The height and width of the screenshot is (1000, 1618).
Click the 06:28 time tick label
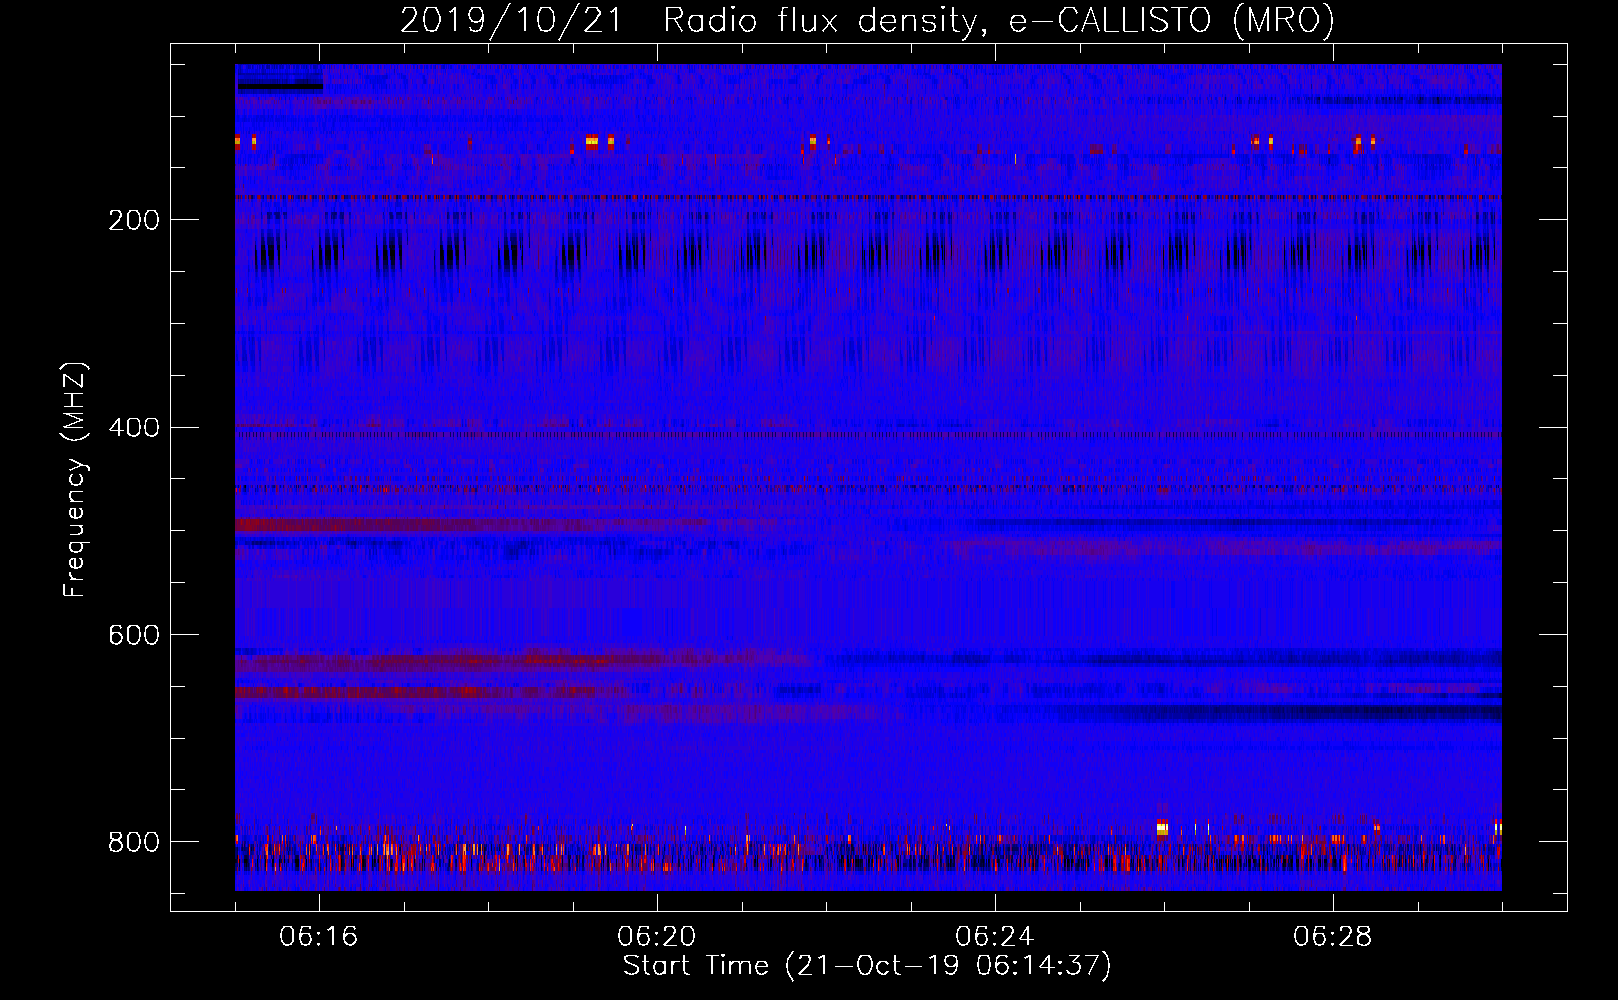(x=1333, y=937)
